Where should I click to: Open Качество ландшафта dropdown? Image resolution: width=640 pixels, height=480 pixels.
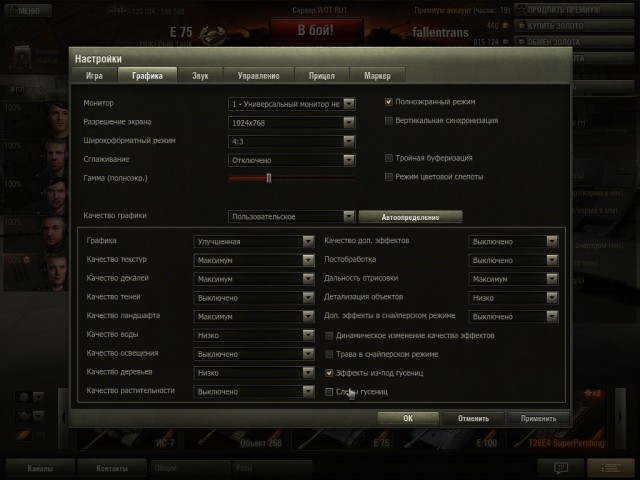click(254, 317)
